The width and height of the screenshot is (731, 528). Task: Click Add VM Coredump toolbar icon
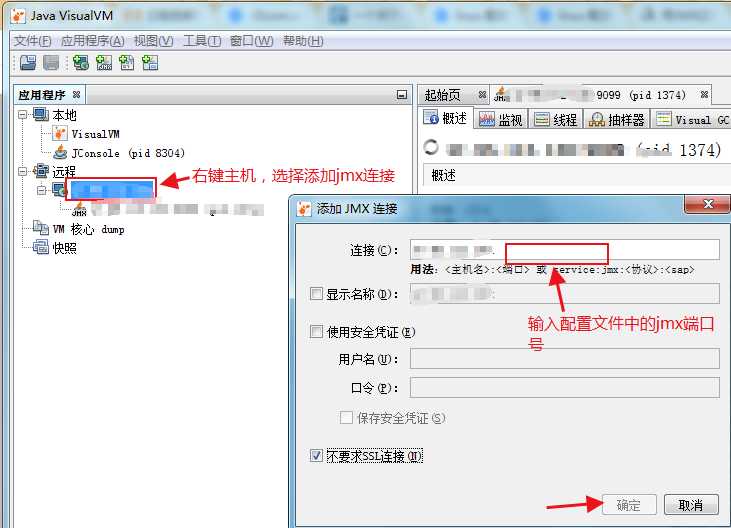(x=127, y=62)
